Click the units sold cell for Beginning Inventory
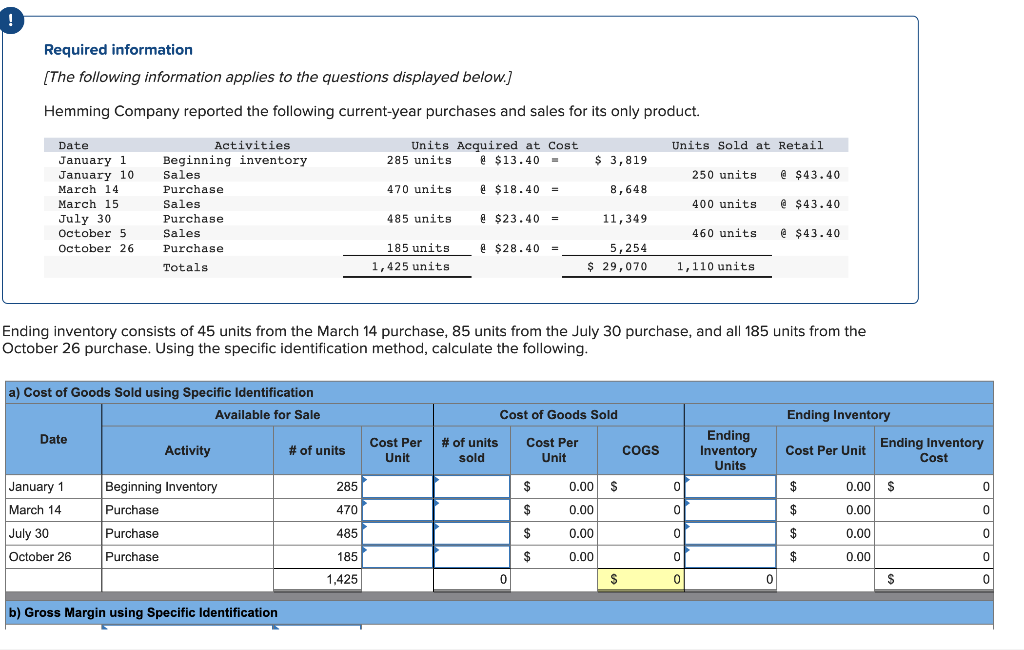Viewport: 1024px width, 650px height. [471, 487]
